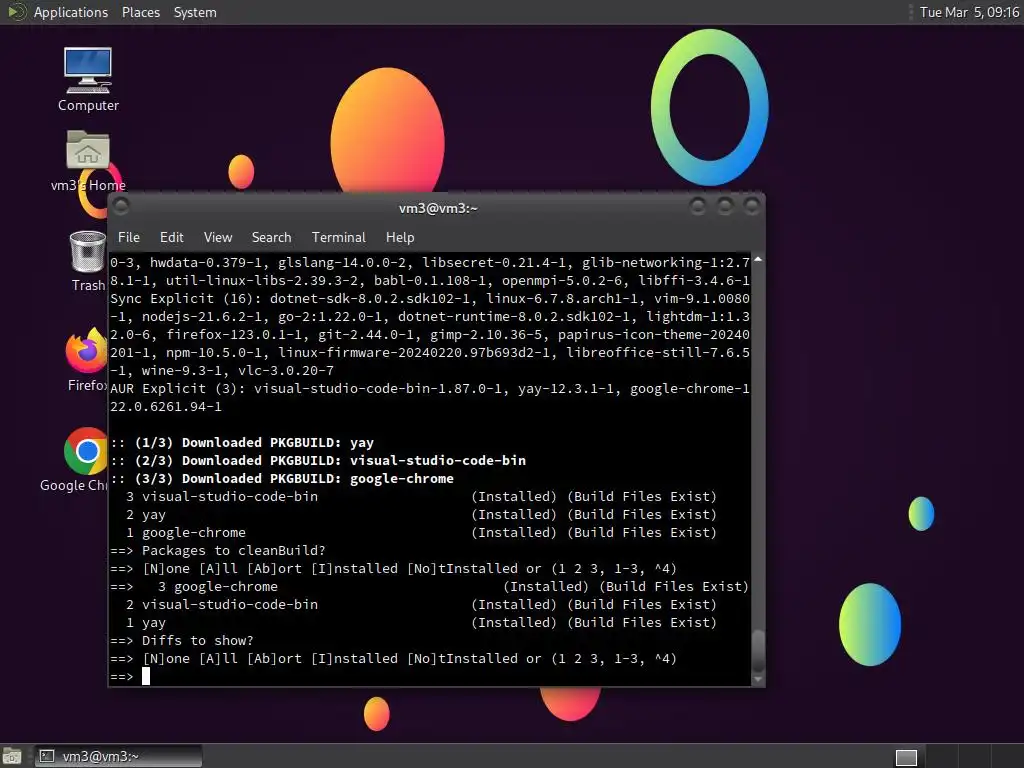The width and height of the screenshot is (1024, 768).
Task: Open the System menu
Action: click(x=195, y=12)
